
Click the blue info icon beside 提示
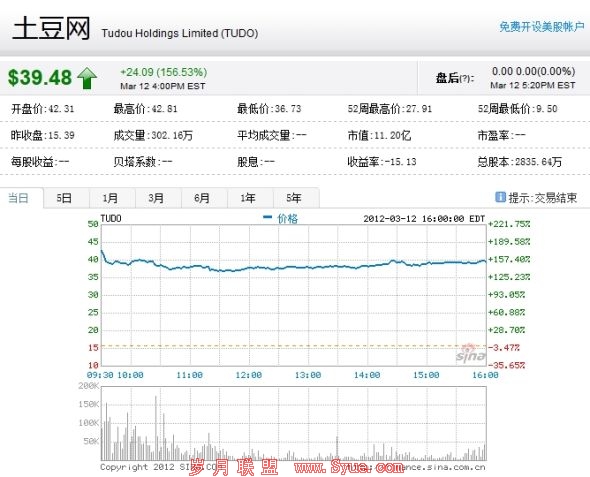(x=500, y=197)
